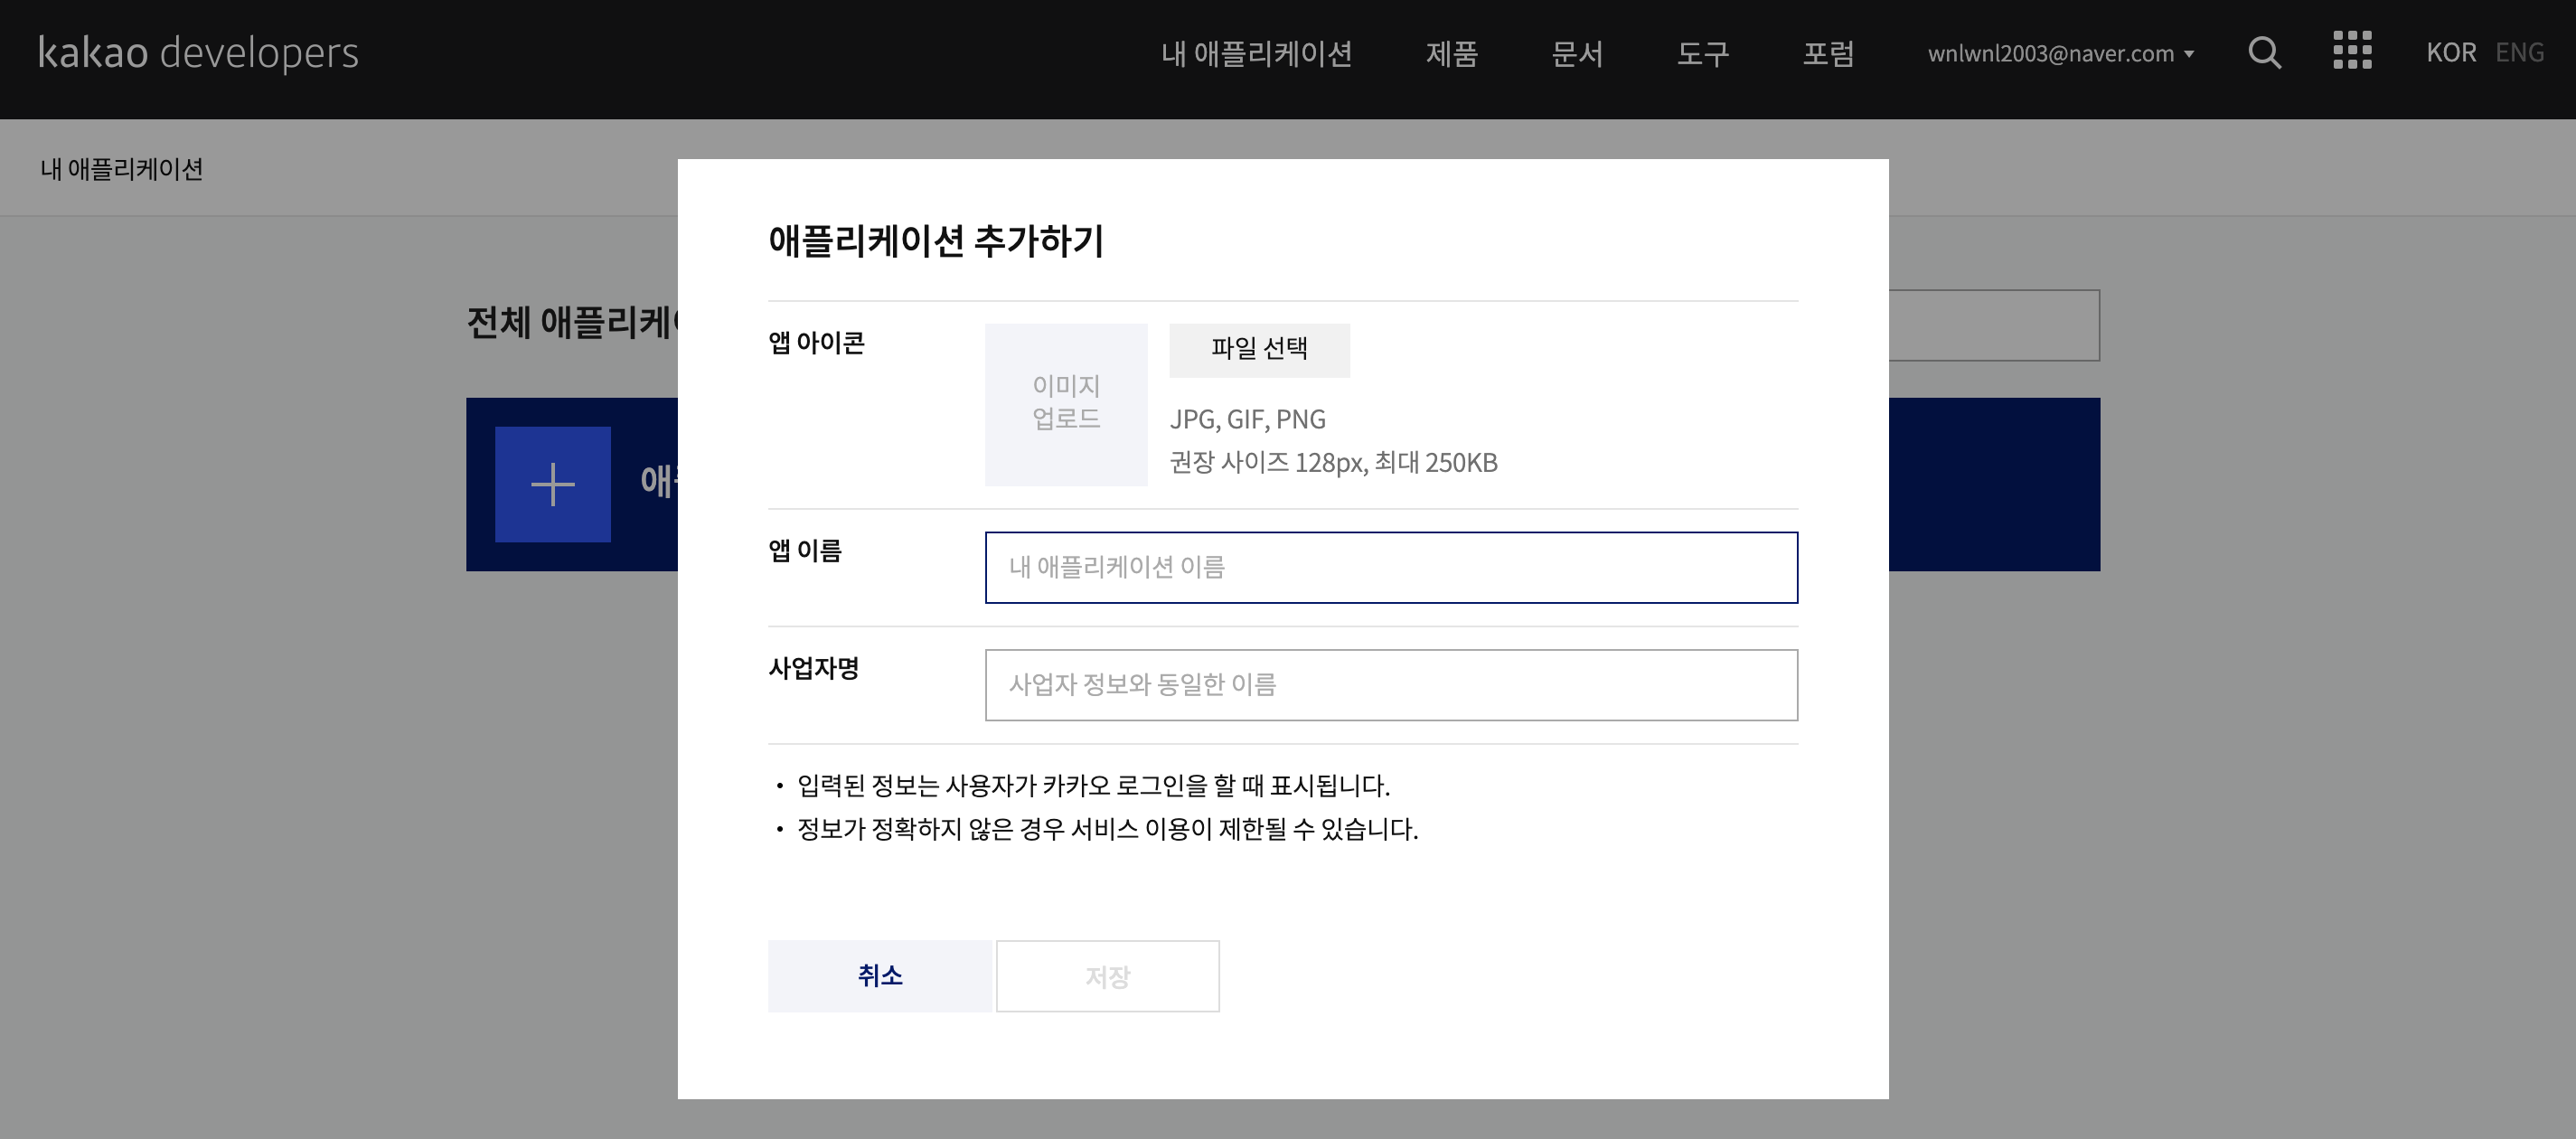Open the search magnifier icon

click(x=2264, y=52)
